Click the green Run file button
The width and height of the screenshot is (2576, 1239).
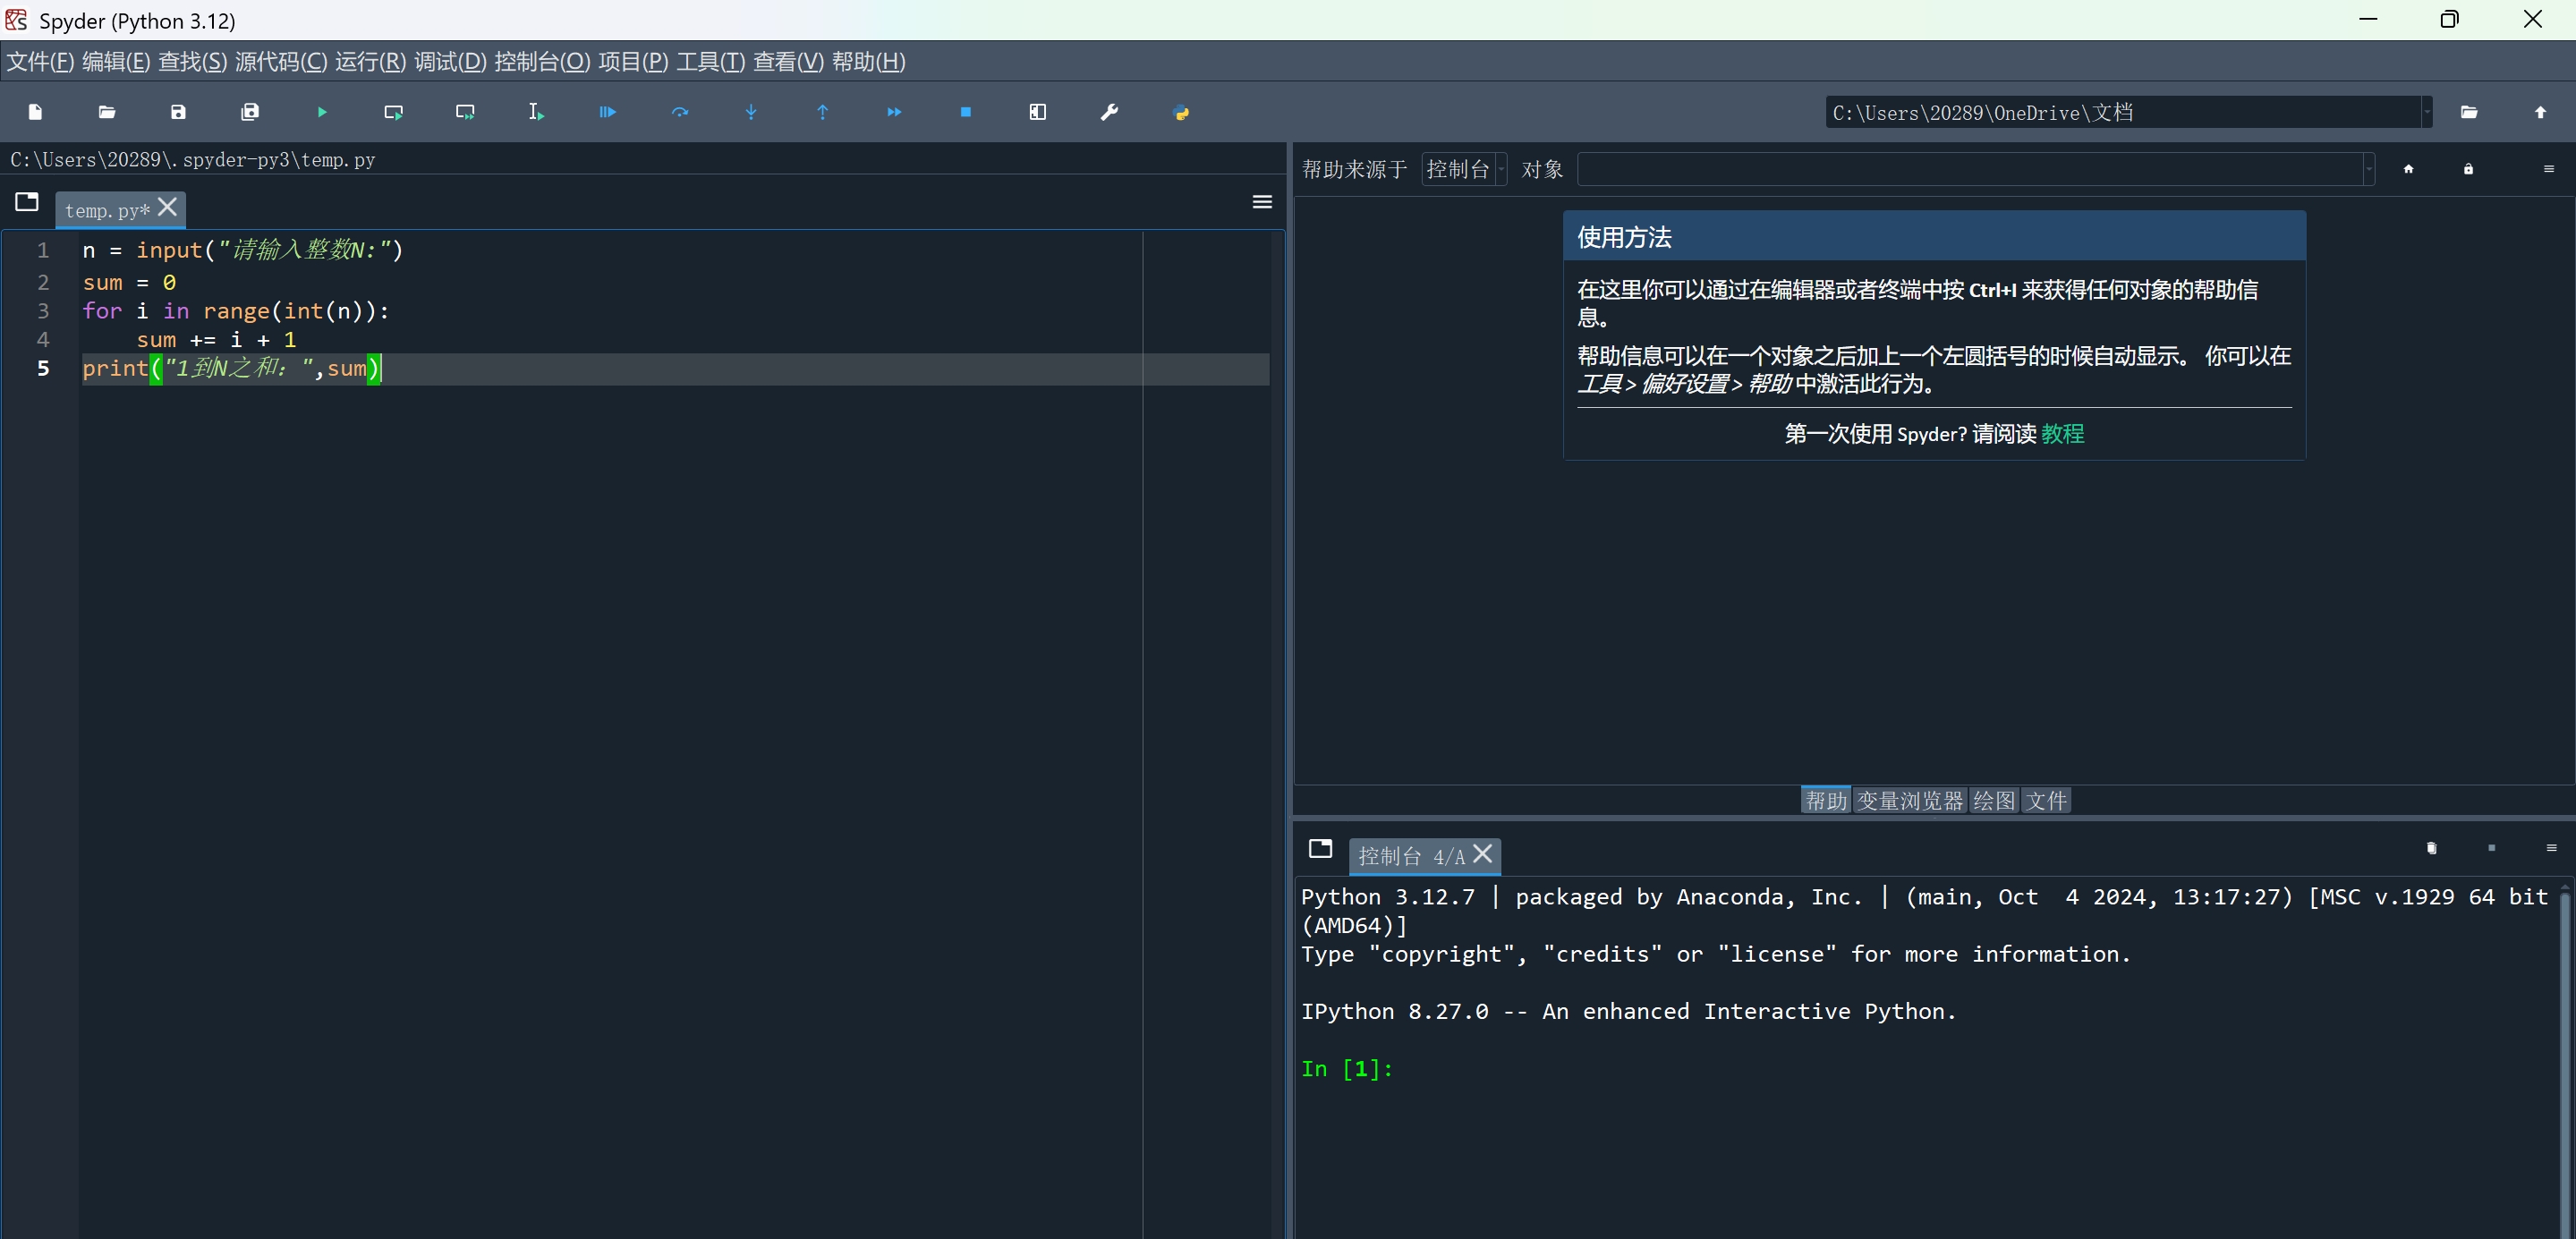click(x=322, y=112)
